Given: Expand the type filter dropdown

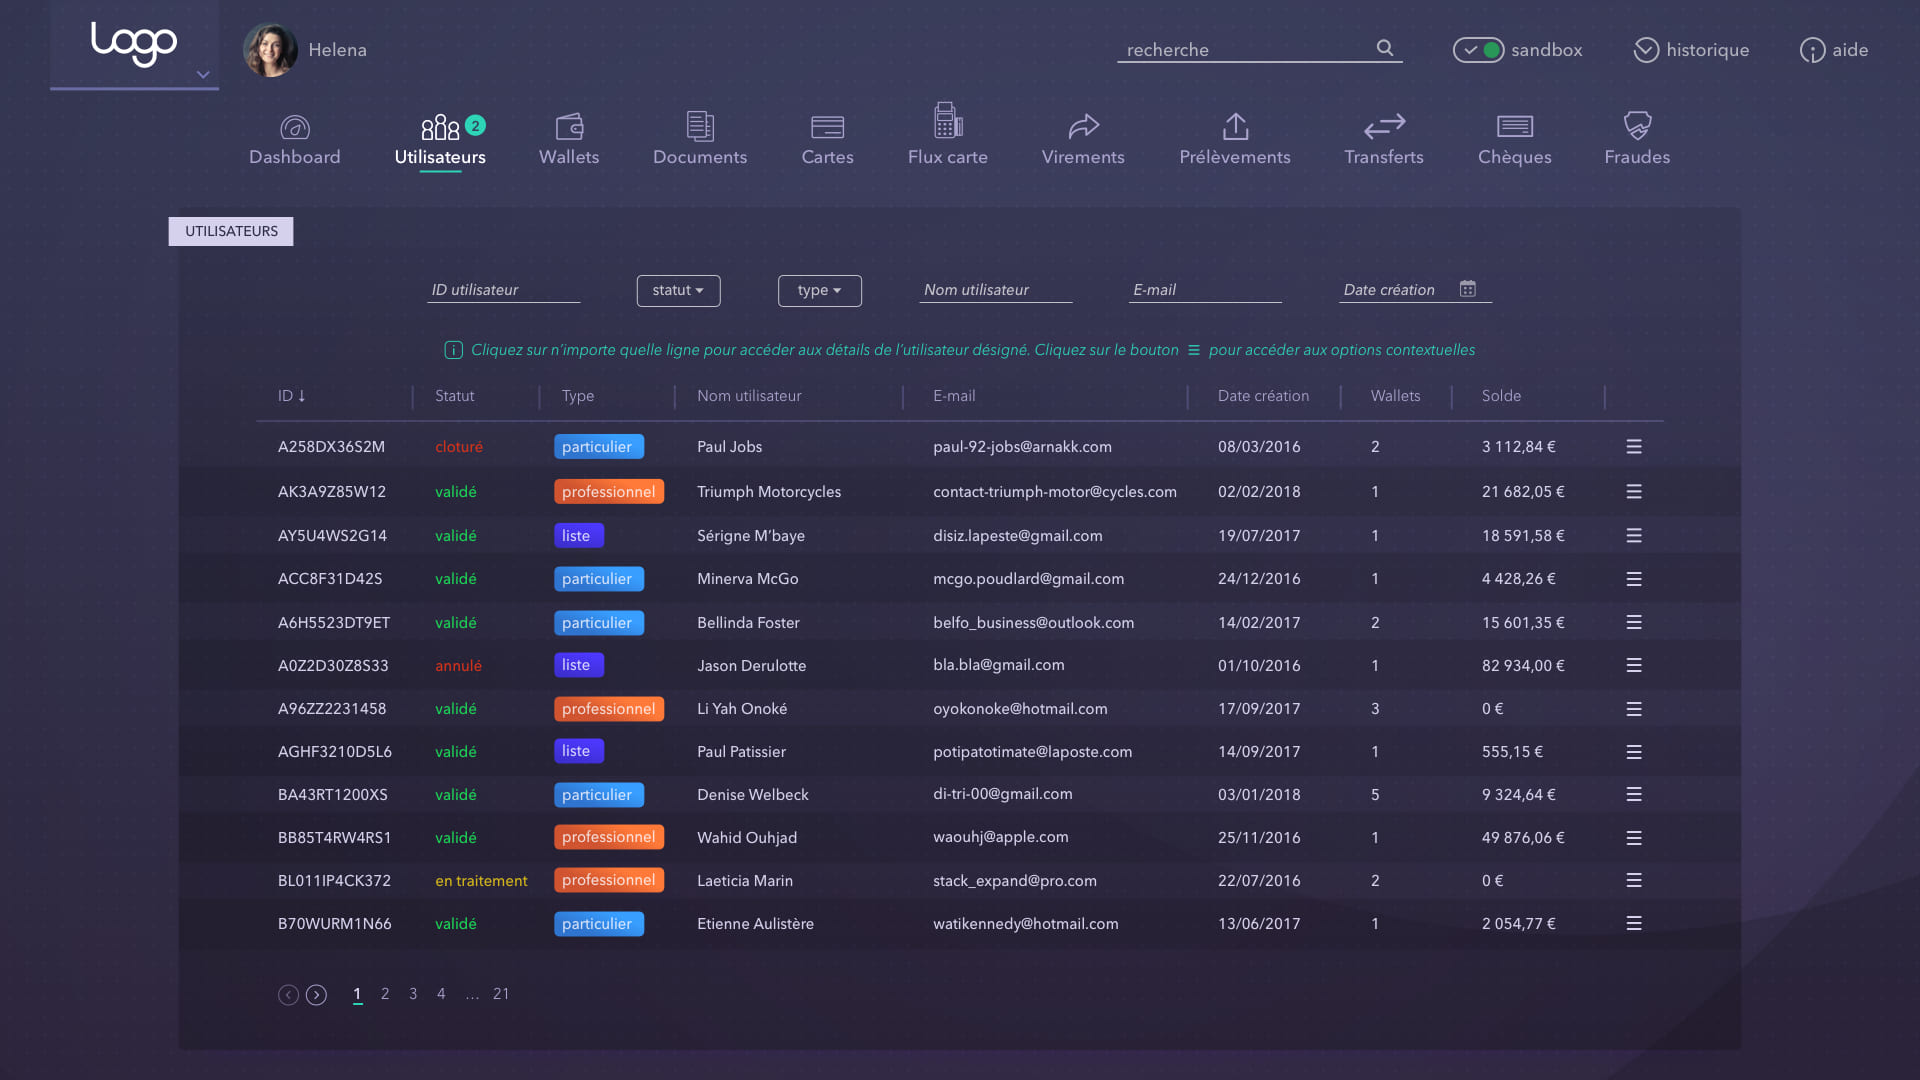Looking at the screenshot, I should (x=819, y=290).
